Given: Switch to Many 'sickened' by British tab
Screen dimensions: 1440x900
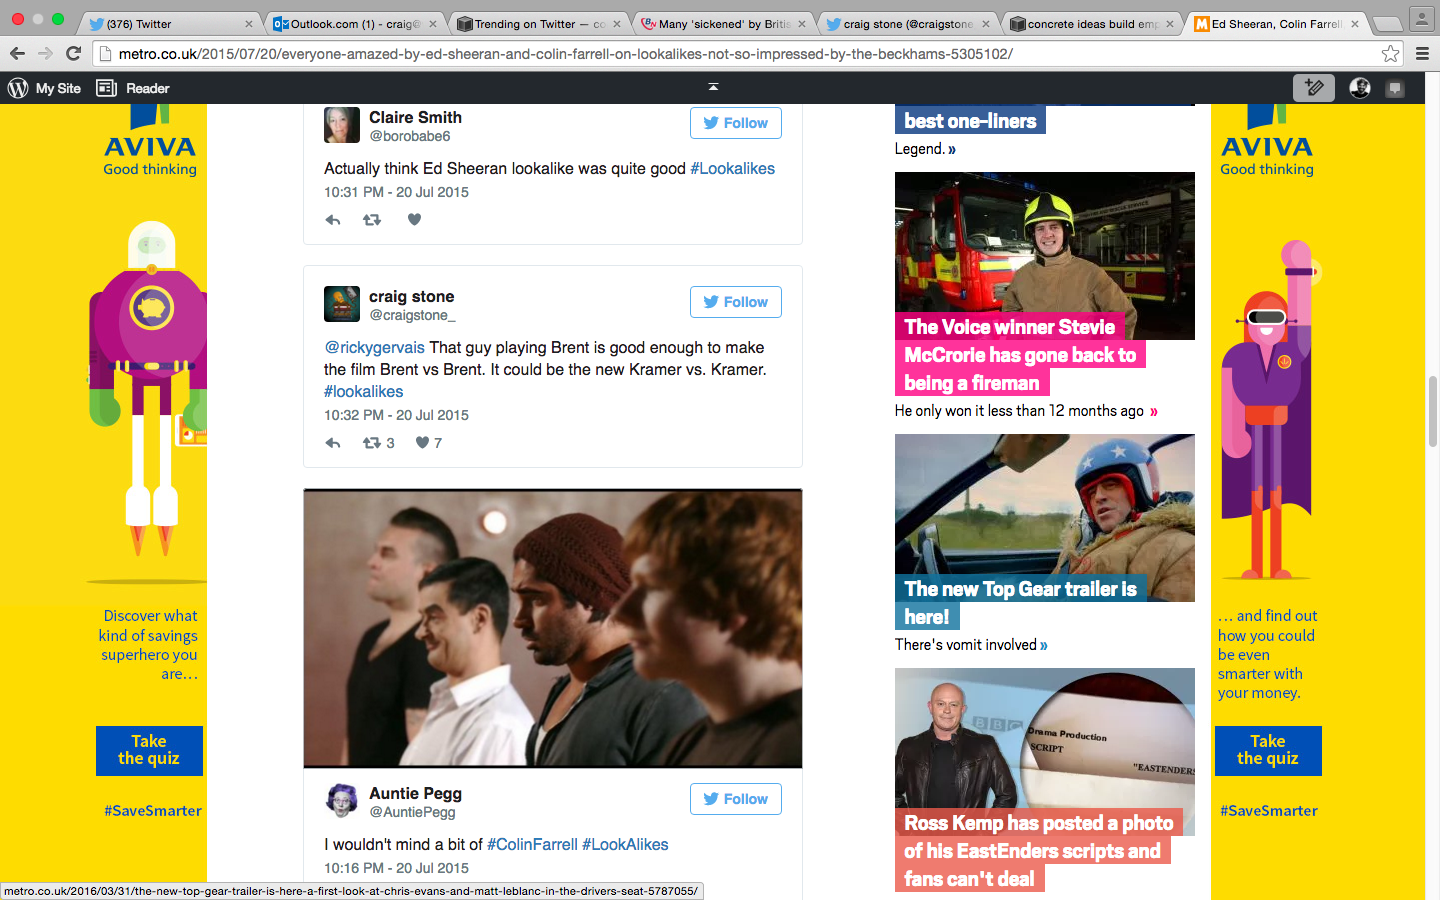Looking at the screenshot, I should 724,24.
